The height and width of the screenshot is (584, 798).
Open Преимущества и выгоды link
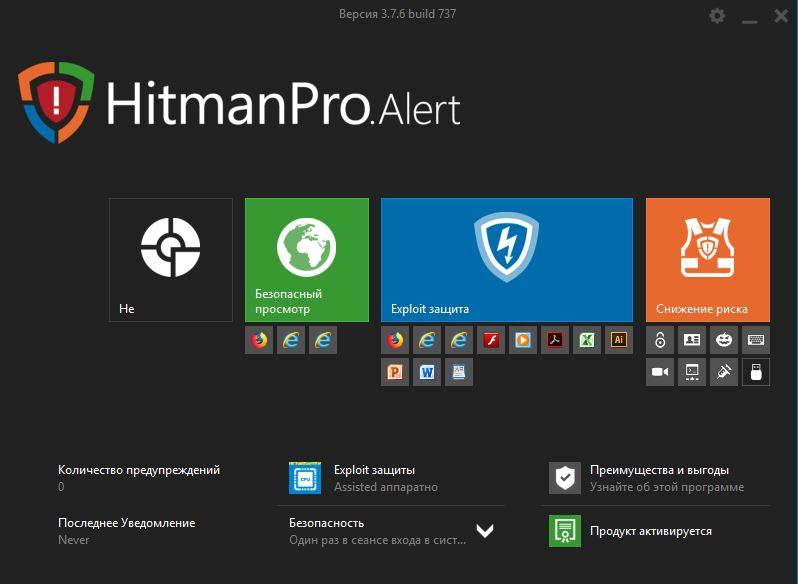tap(667, 478)
